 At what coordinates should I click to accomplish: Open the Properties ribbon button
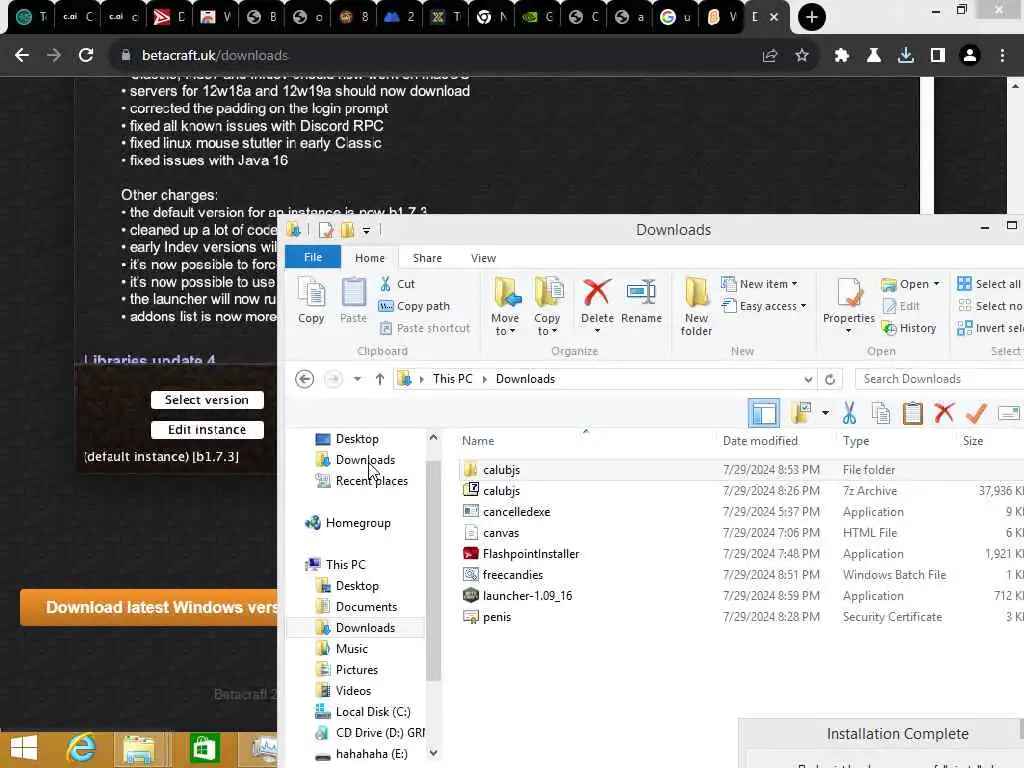(x=848, y=304)
